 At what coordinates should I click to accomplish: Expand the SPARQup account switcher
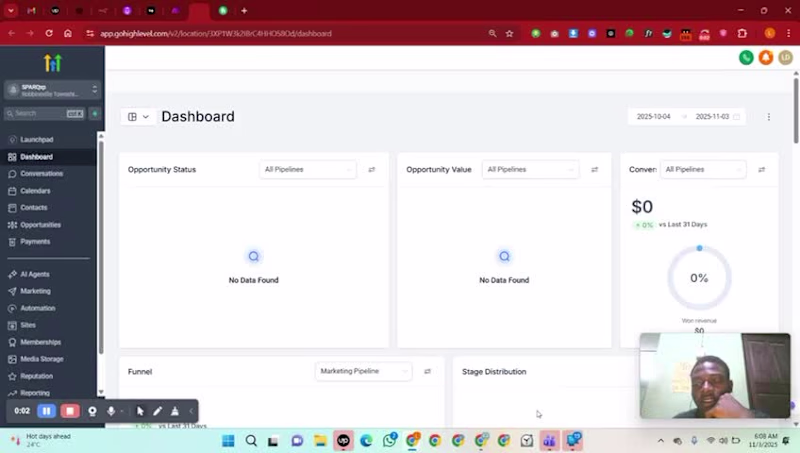click(x=53, y=90)
